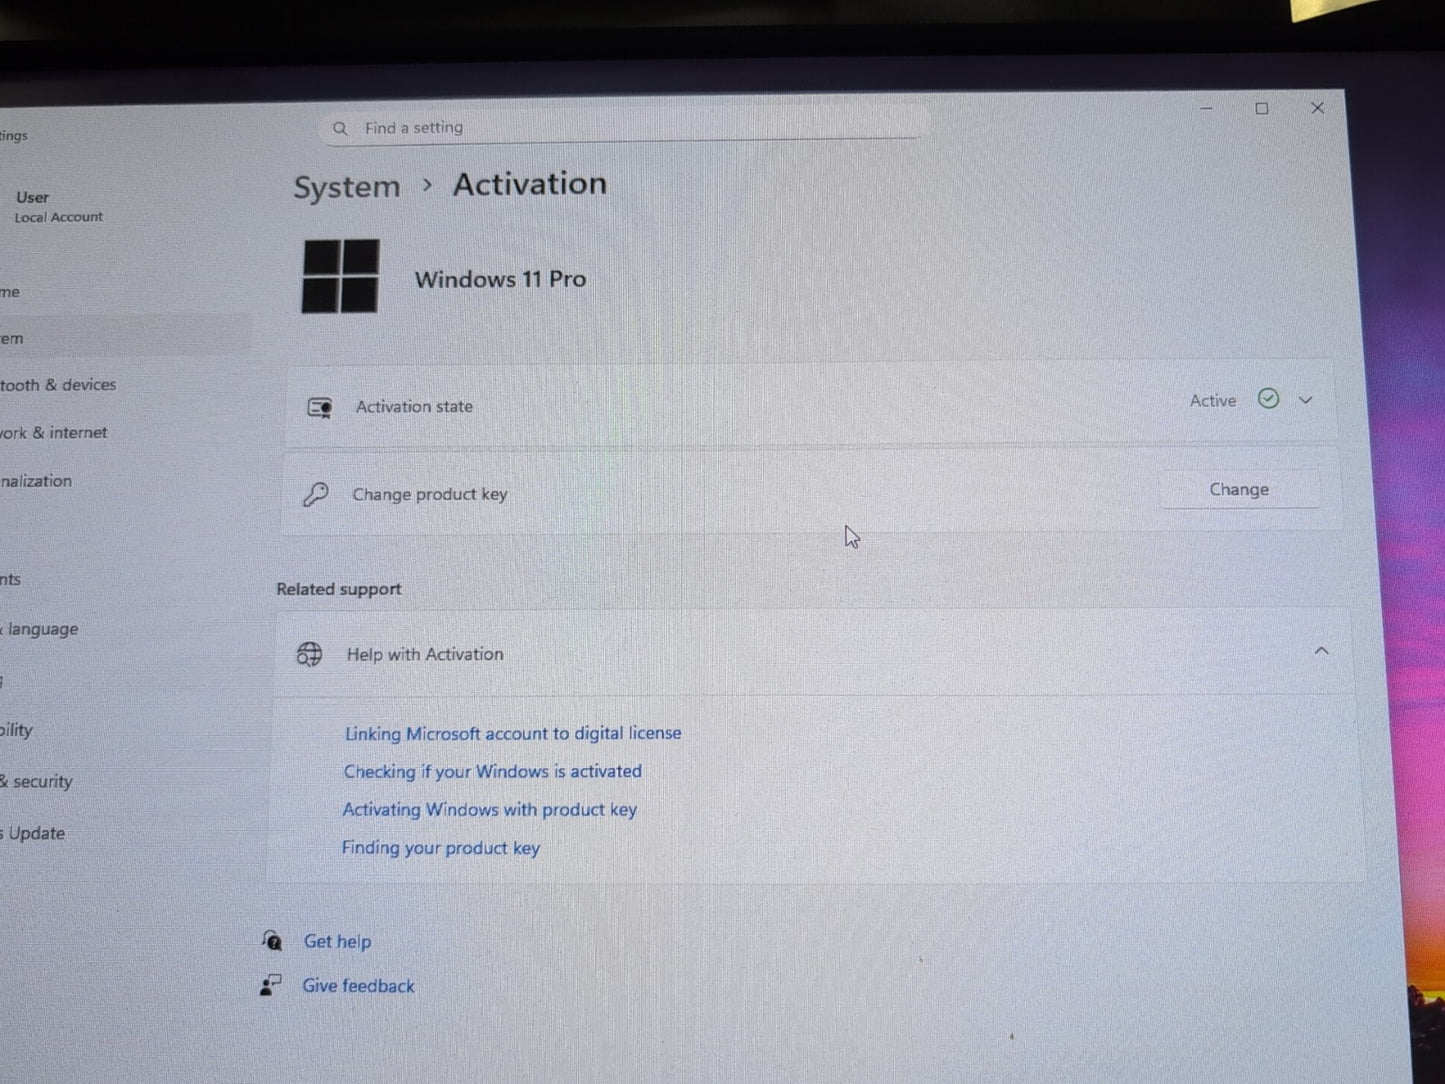The height and width of the screenshot is (1084, 1445).
Task: Collapse the Help with Activation section
Action: coord(1321,651)
